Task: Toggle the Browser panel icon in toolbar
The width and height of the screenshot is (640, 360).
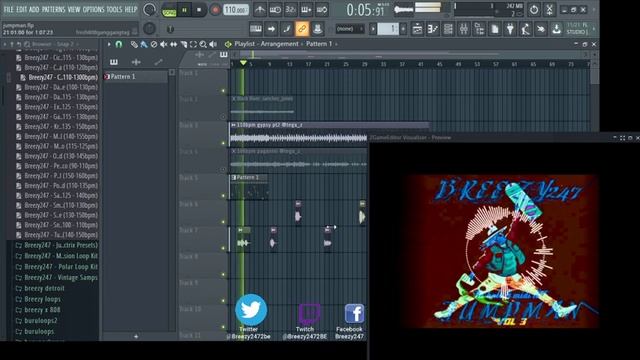Action: 479,29
